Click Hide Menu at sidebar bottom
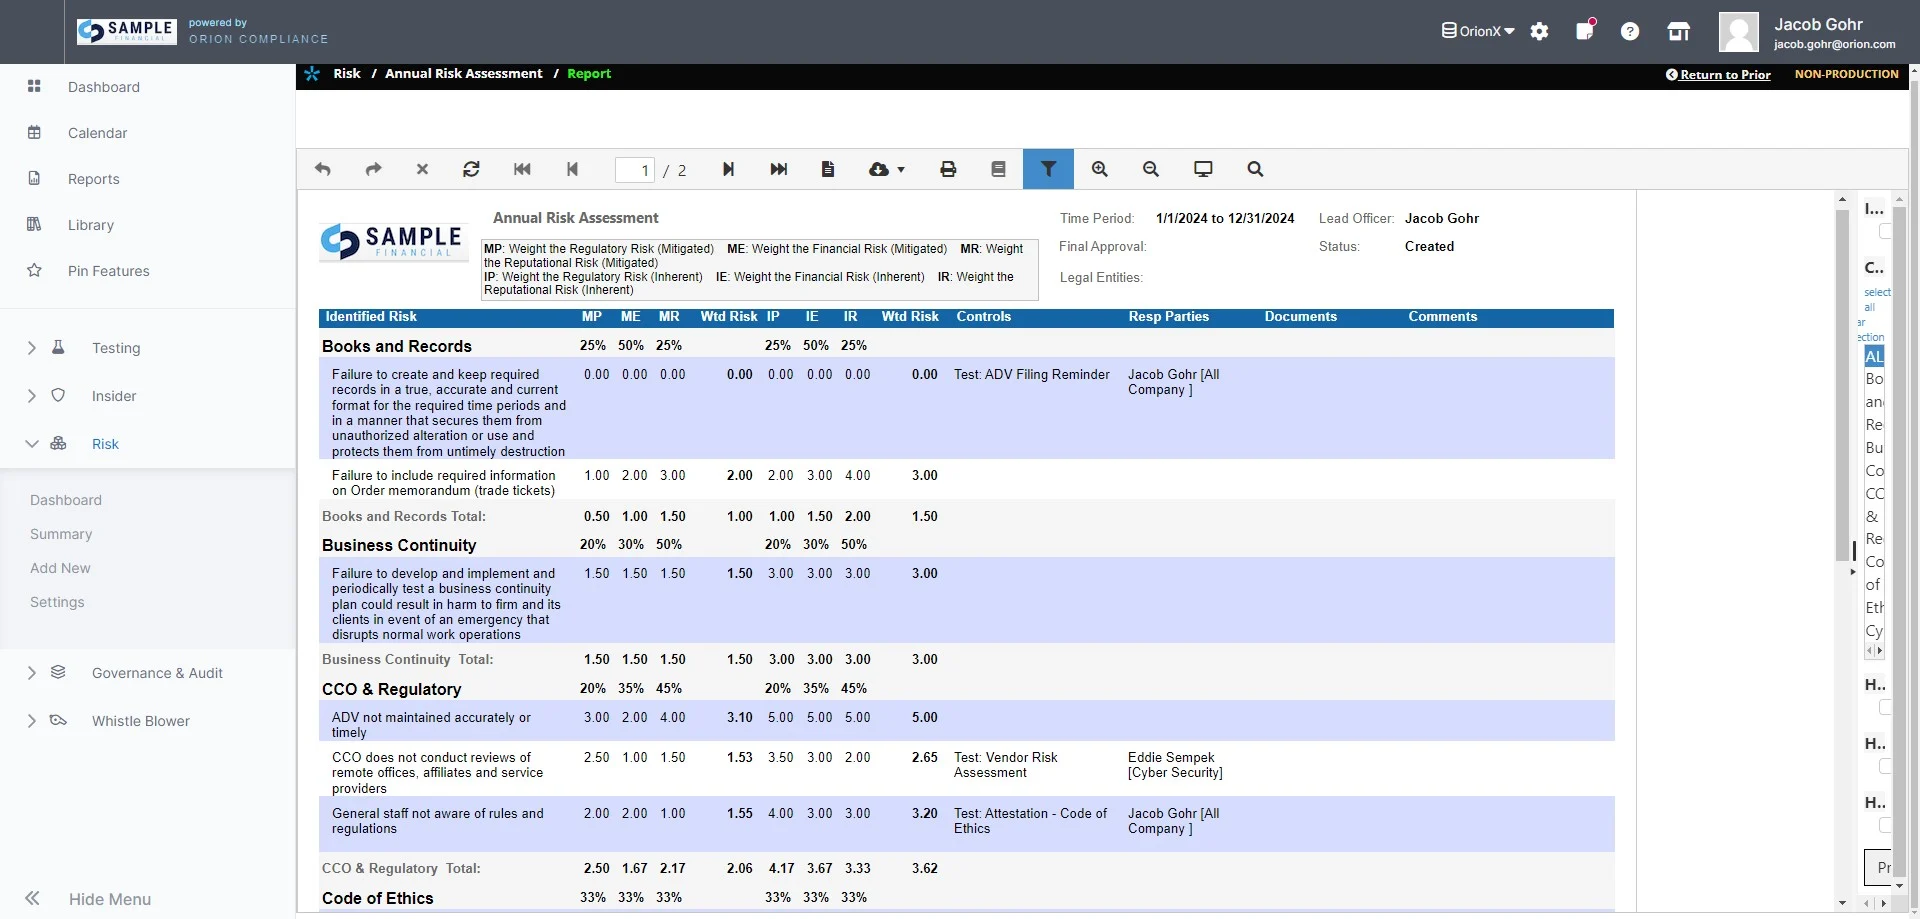Screen dimensions: 1920x919 point(109,899)
